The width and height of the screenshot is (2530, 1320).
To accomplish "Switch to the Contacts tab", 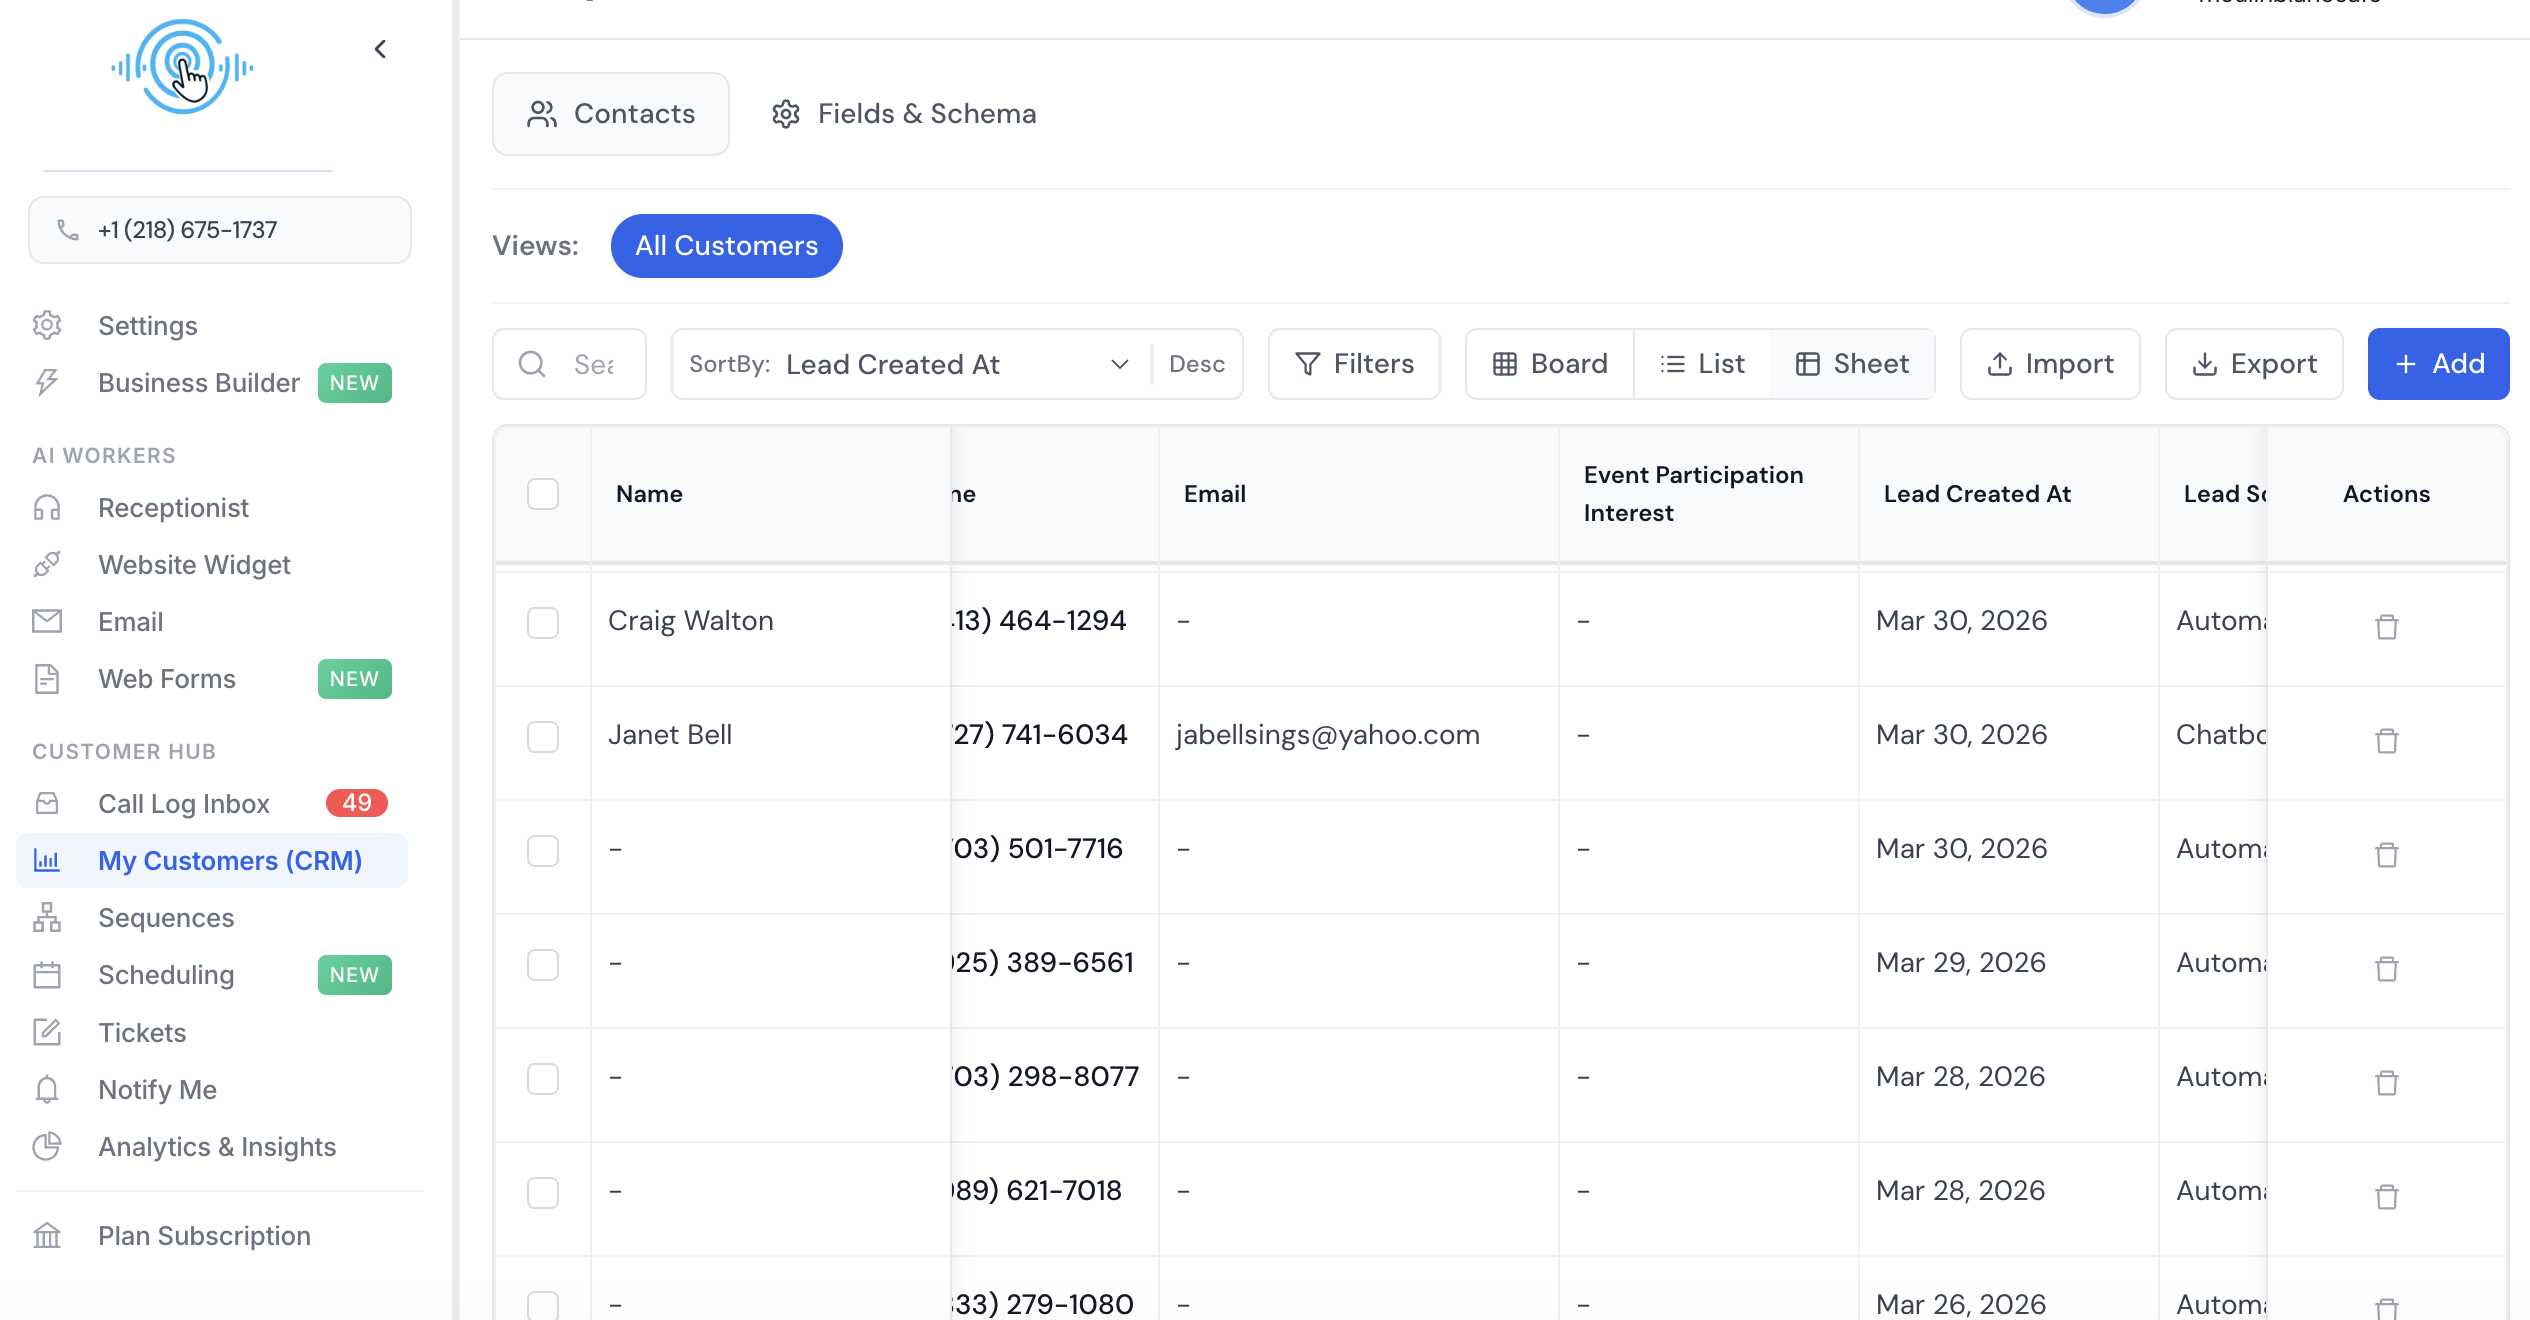I will click(611, 113).
